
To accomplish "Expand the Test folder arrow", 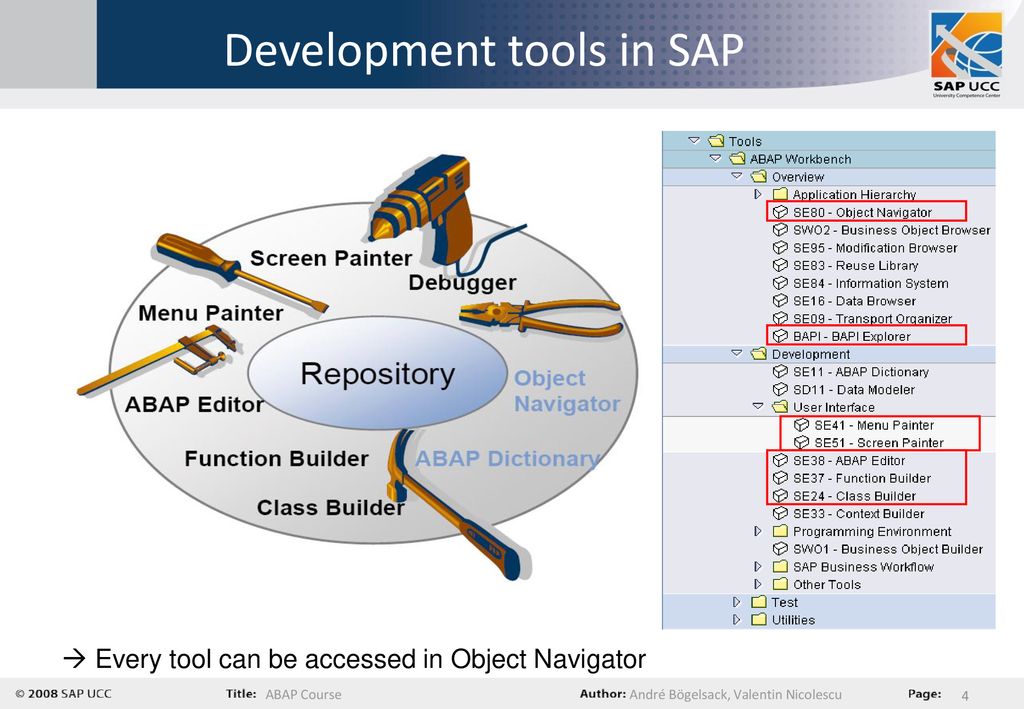I will (737, 602).
